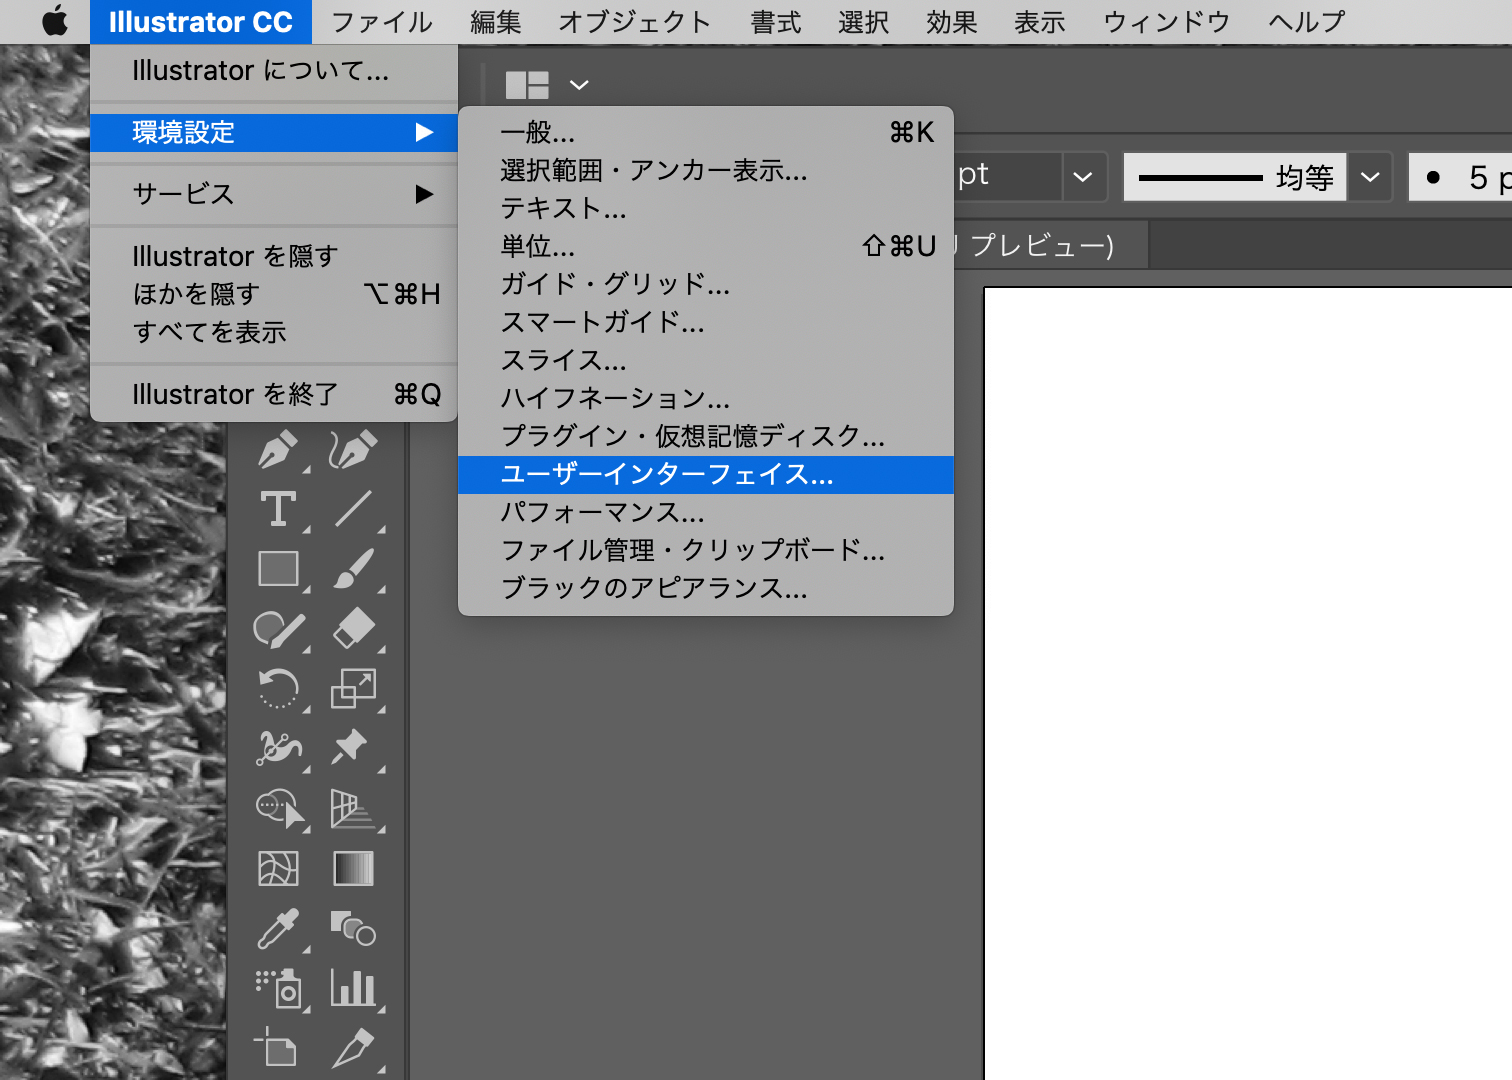Select the Rotate tool
Screen dimensions: 1512x1080
click(x=278, y=689)
